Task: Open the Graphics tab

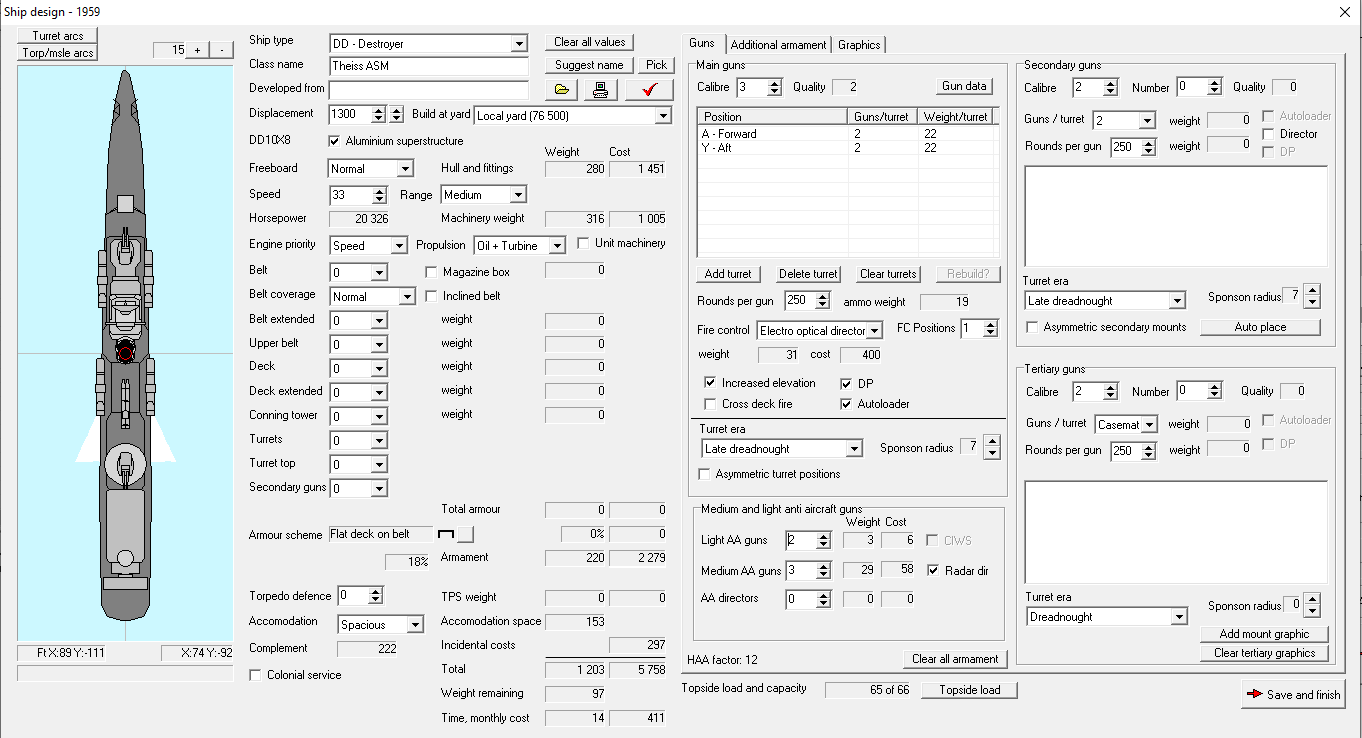Action: pos(859,45)
